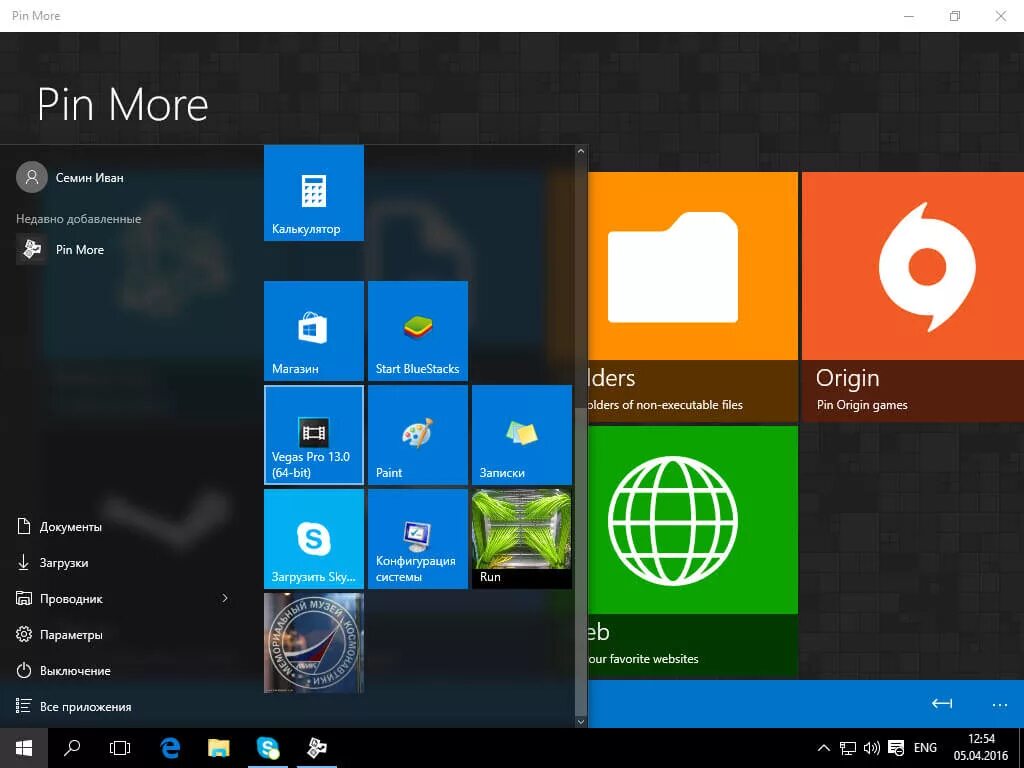Select Все приложения menu item
The image size is (1024, 768).
click(x=85, y=706)
